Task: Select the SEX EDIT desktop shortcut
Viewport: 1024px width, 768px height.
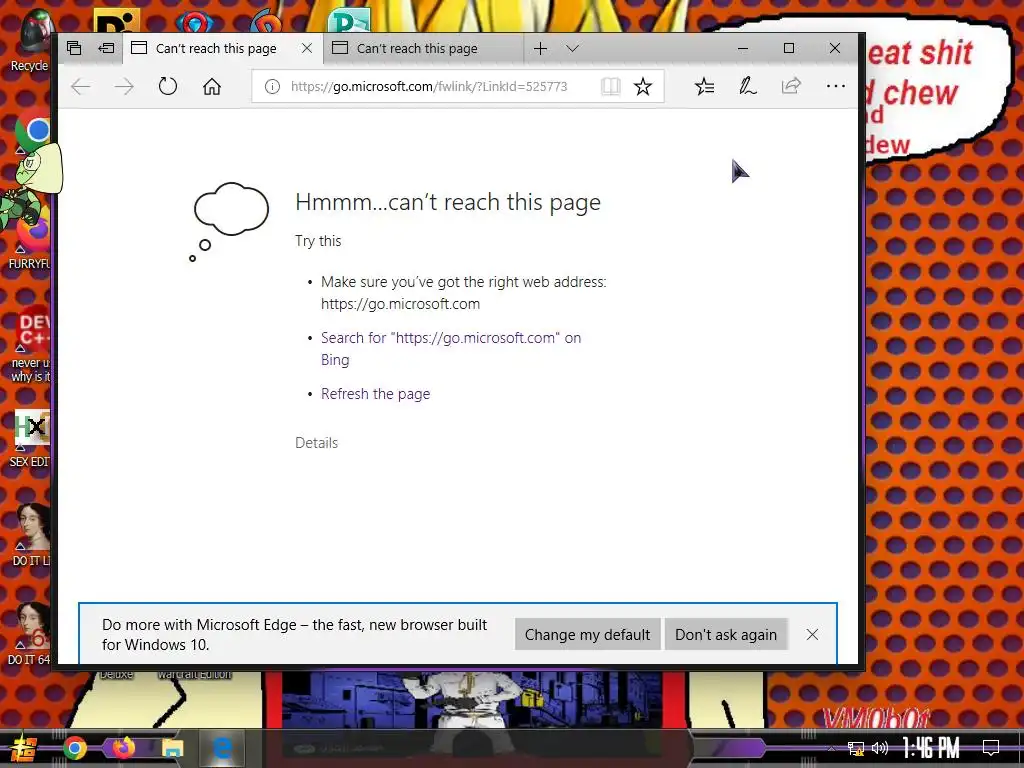Action: coord(30,439)
